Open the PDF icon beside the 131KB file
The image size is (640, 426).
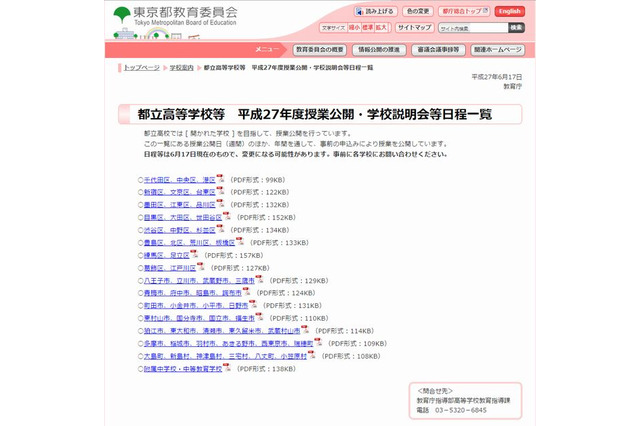(253, 304)
